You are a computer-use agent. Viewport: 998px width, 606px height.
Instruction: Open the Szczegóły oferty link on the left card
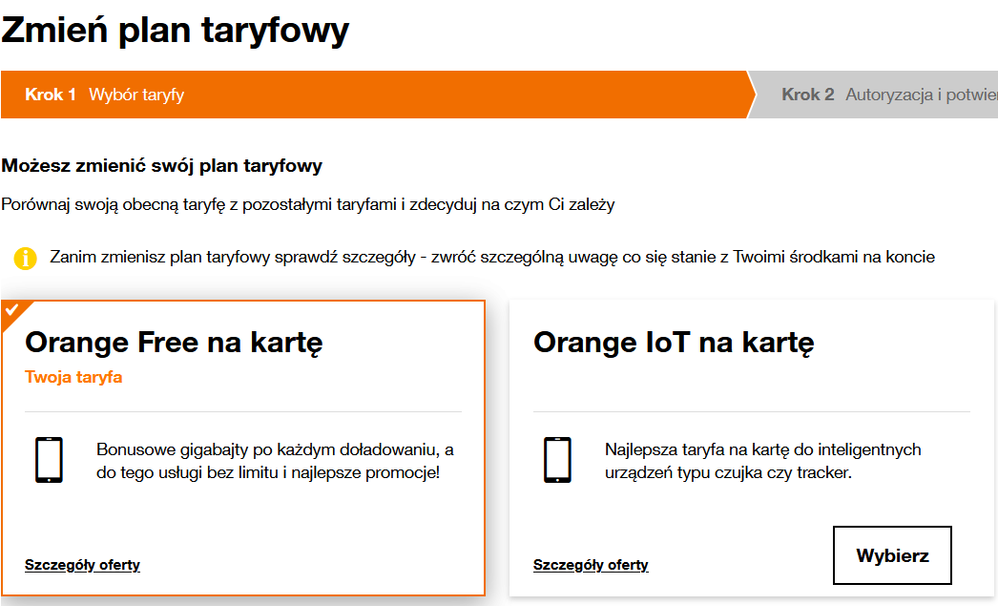[81, 564]
